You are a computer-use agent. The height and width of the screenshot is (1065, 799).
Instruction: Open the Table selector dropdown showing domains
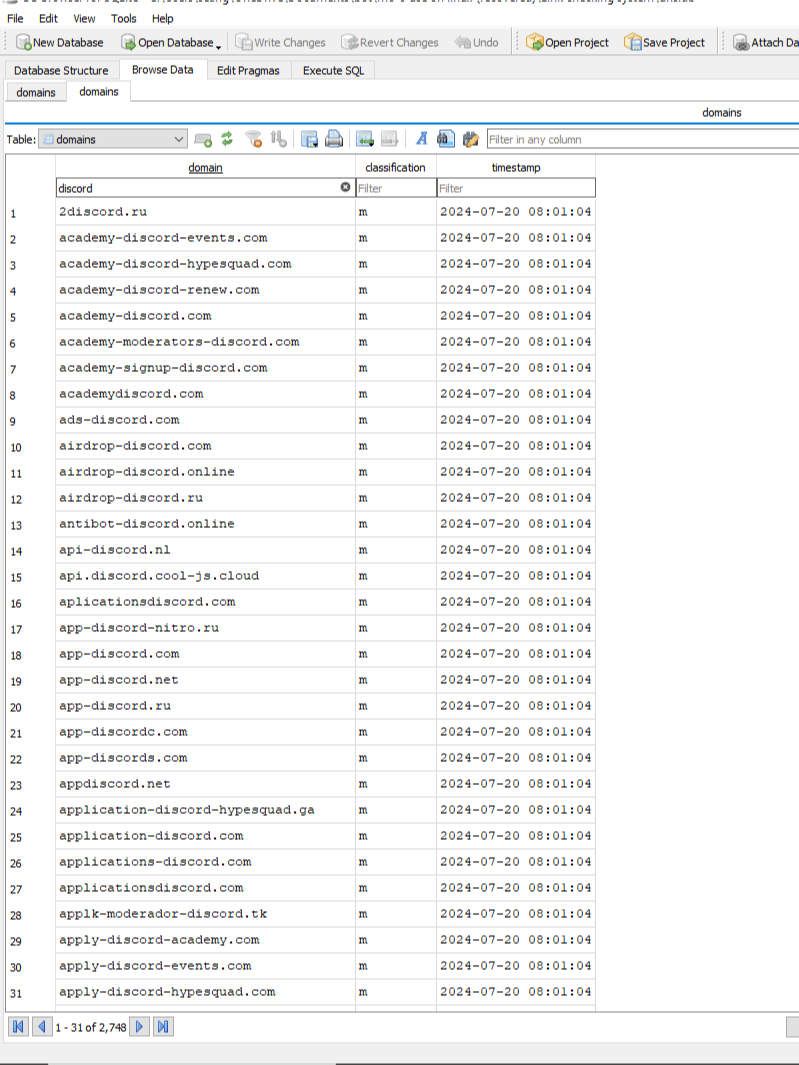pos(113,140)
